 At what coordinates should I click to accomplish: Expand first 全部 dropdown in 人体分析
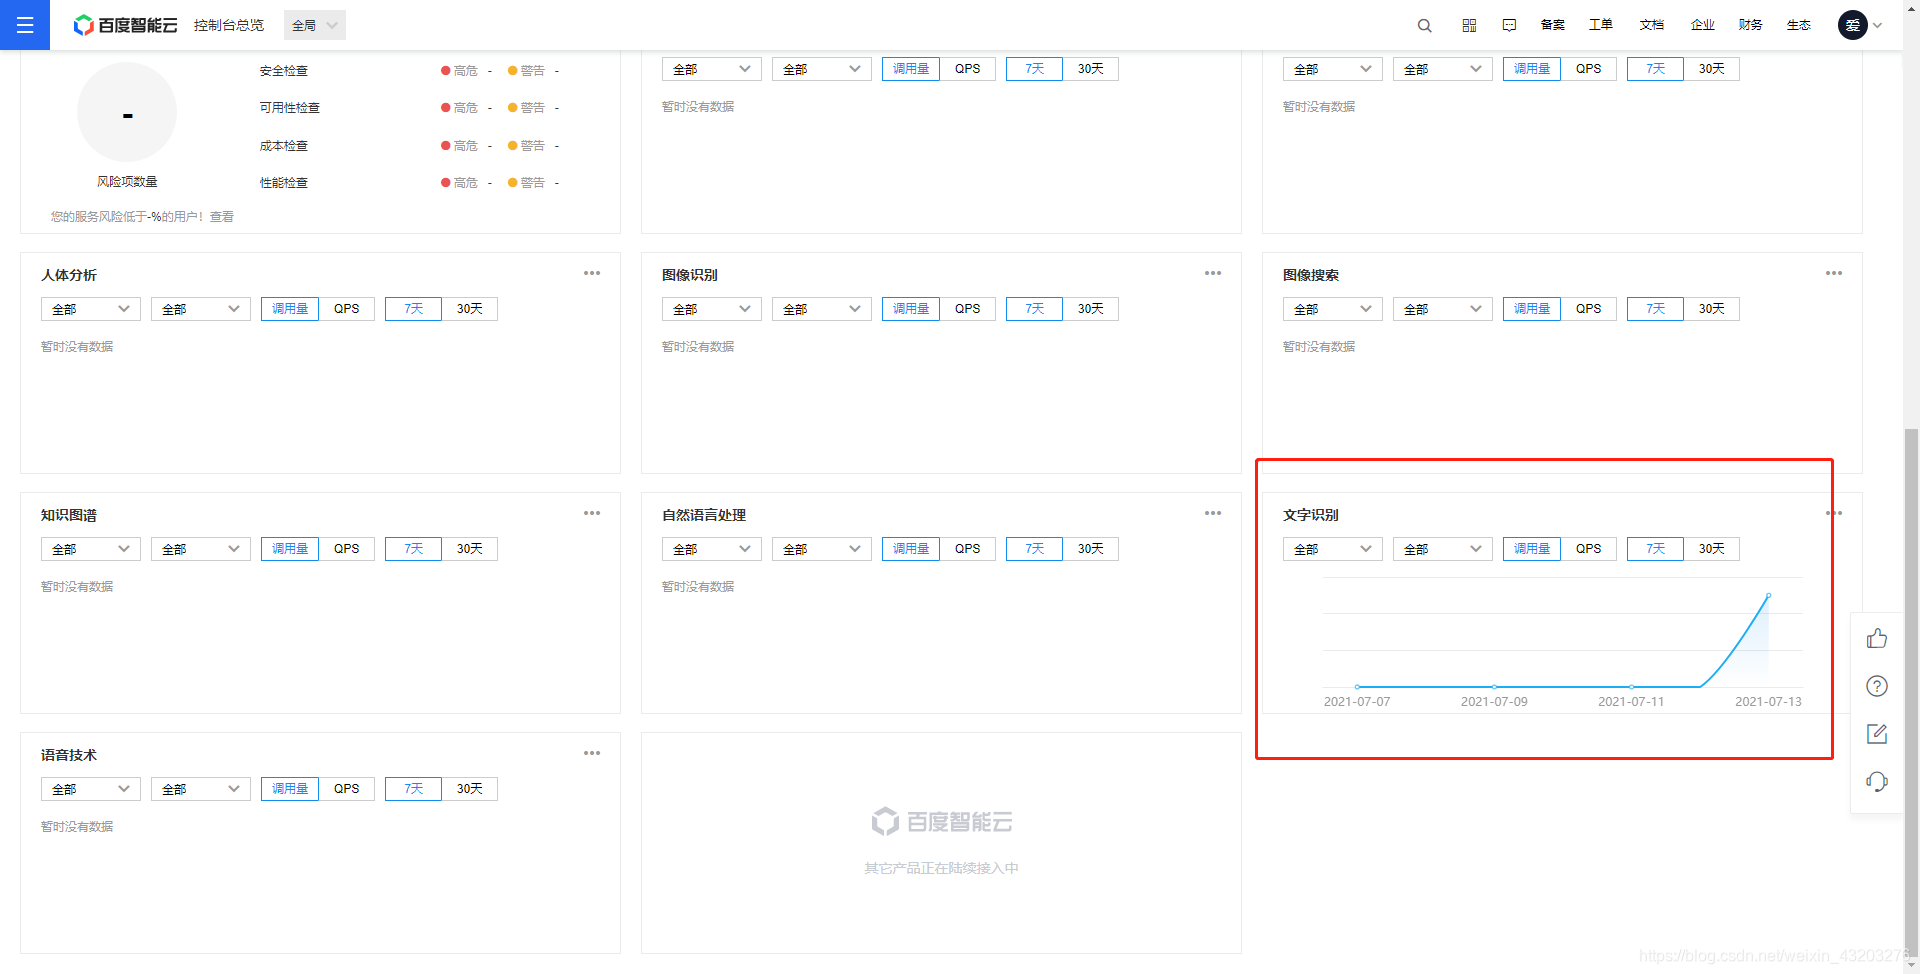click(x=91, y=309)
